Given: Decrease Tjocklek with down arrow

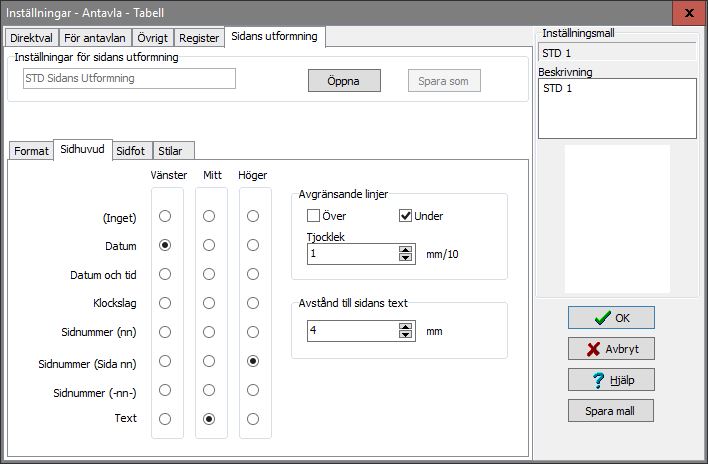Looking at the screenshot, I should (x=405, y=258).
